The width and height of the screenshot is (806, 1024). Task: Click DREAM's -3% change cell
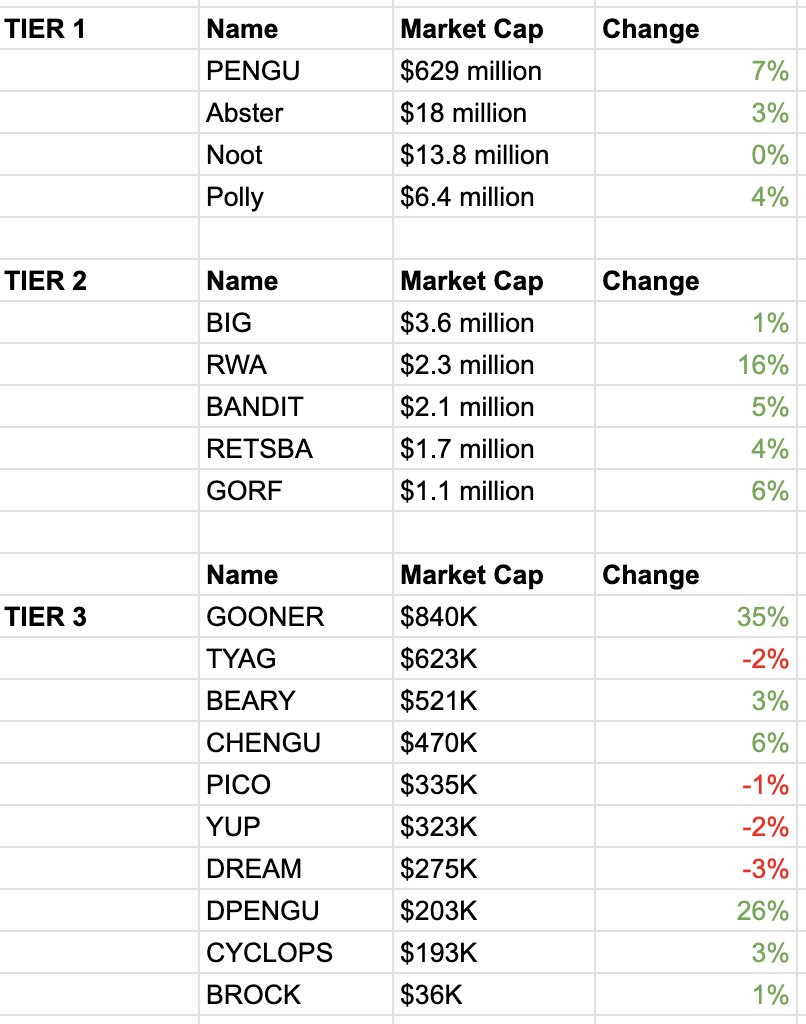696,869
